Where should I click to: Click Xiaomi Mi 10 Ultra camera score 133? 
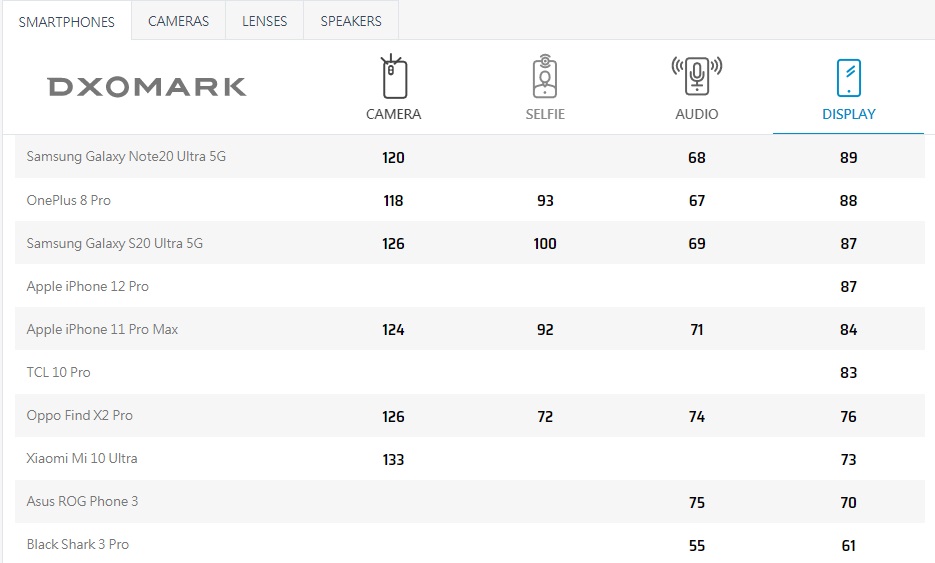[x=393, y=459]
